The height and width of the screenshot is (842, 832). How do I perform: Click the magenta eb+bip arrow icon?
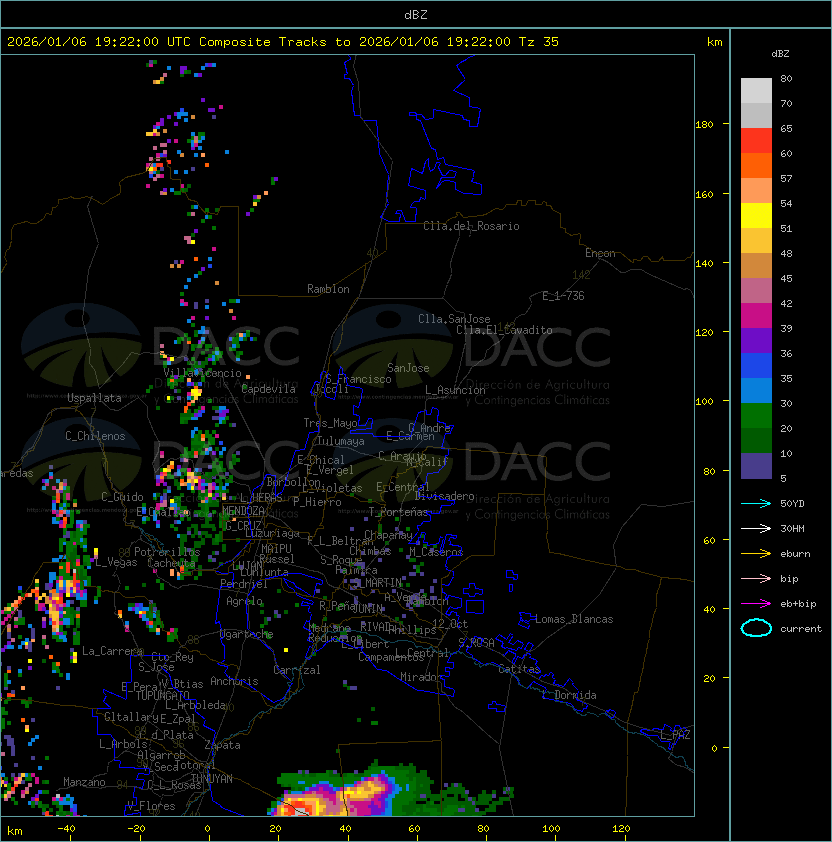[756, 604]
